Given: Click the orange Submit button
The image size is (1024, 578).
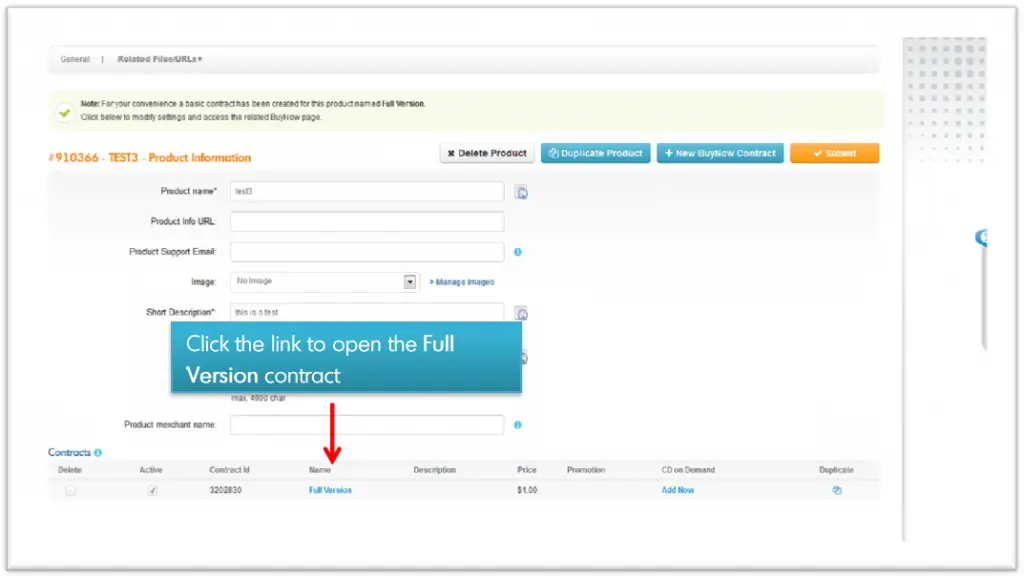Looking at the screenshot, I should click(835, 153).
